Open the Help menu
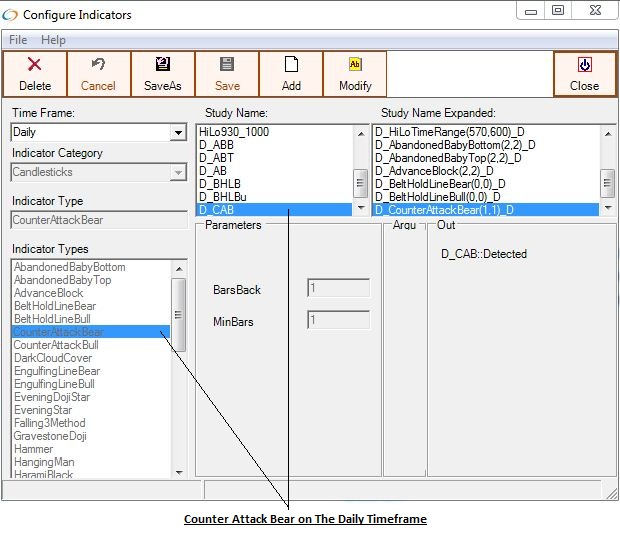The width and height of the screenshot is (620, 534). (x=53, y=40)
